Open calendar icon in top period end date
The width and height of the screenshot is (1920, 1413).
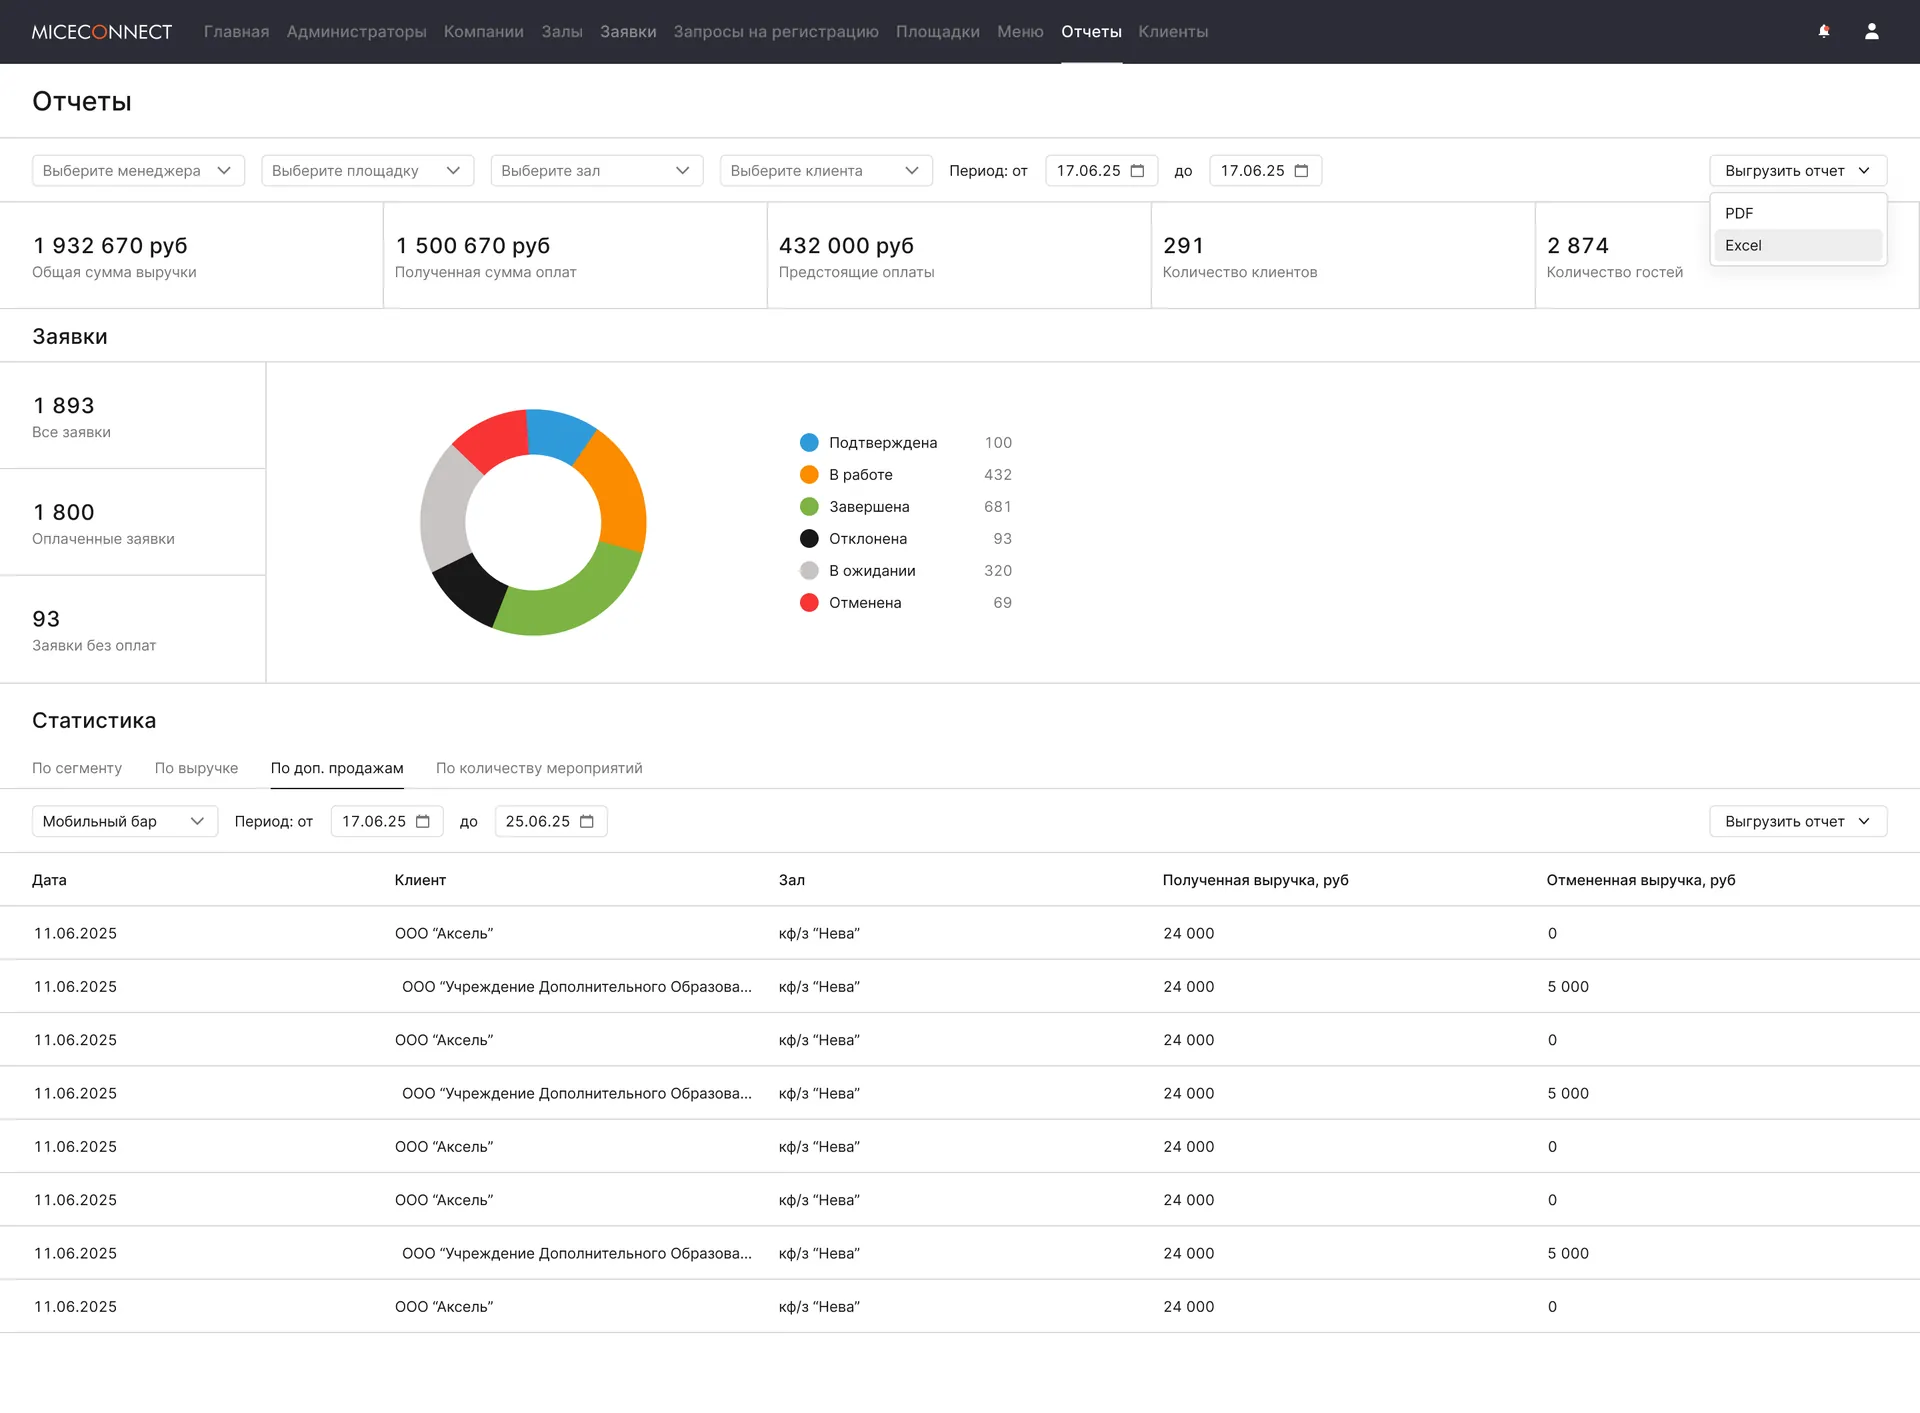[1301, 171]
